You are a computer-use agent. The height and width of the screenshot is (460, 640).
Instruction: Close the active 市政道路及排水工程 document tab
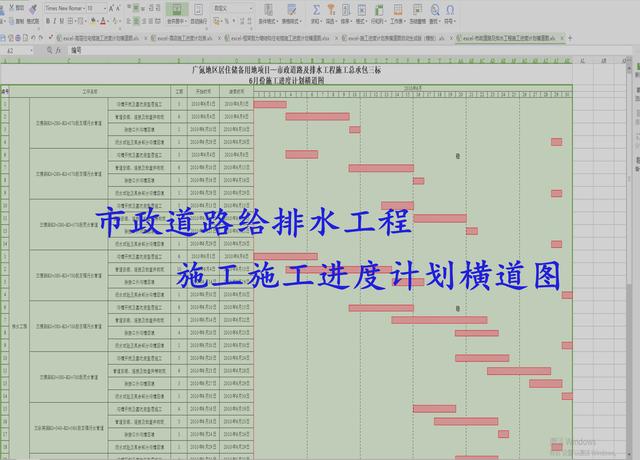point(562,38)
